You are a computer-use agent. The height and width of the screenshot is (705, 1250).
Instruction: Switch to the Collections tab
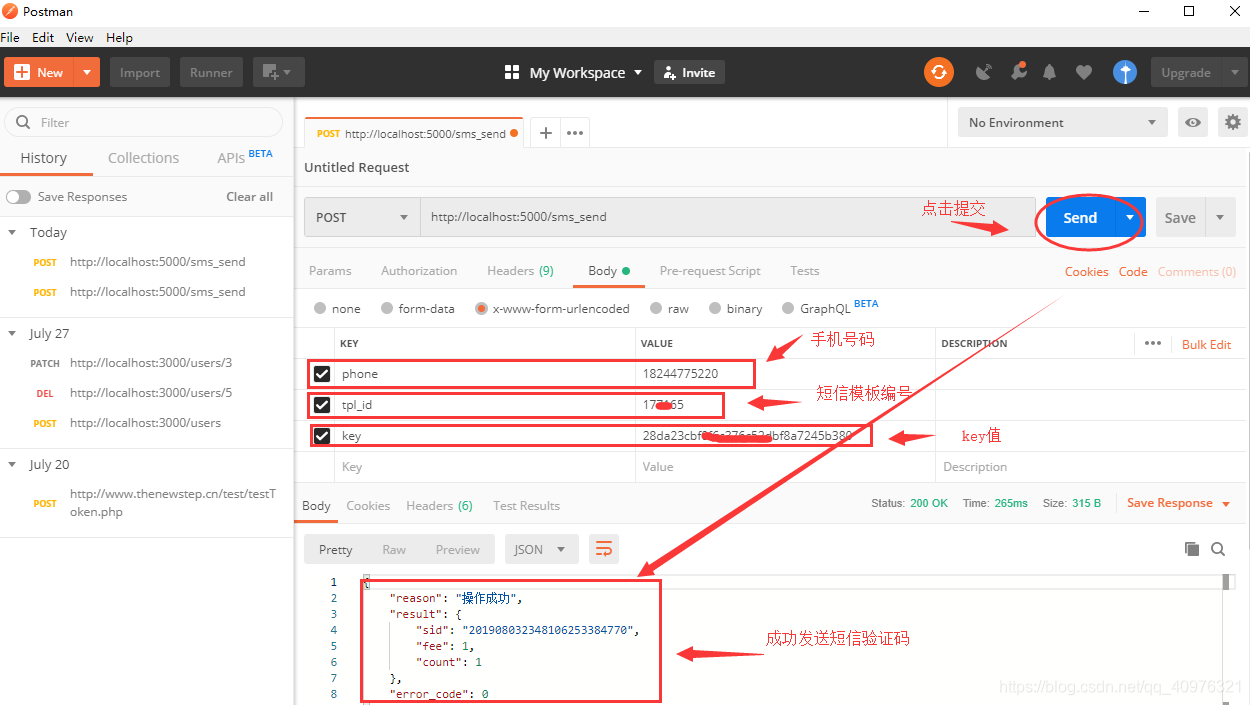click(x=143, y=158)
